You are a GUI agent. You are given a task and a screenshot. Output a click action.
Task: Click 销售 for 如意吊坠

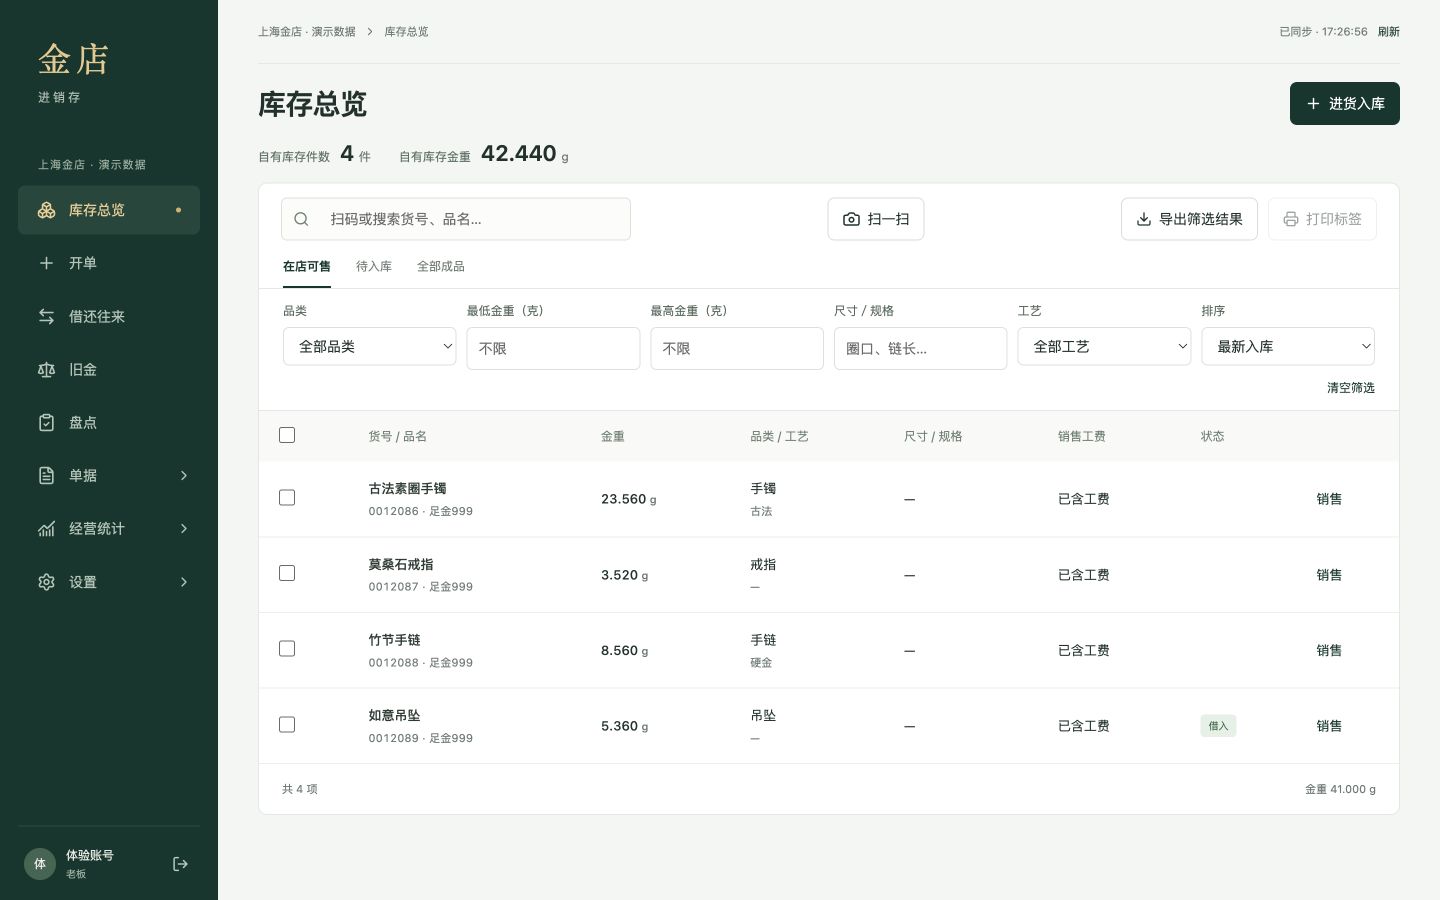[x=1329, y=726]
